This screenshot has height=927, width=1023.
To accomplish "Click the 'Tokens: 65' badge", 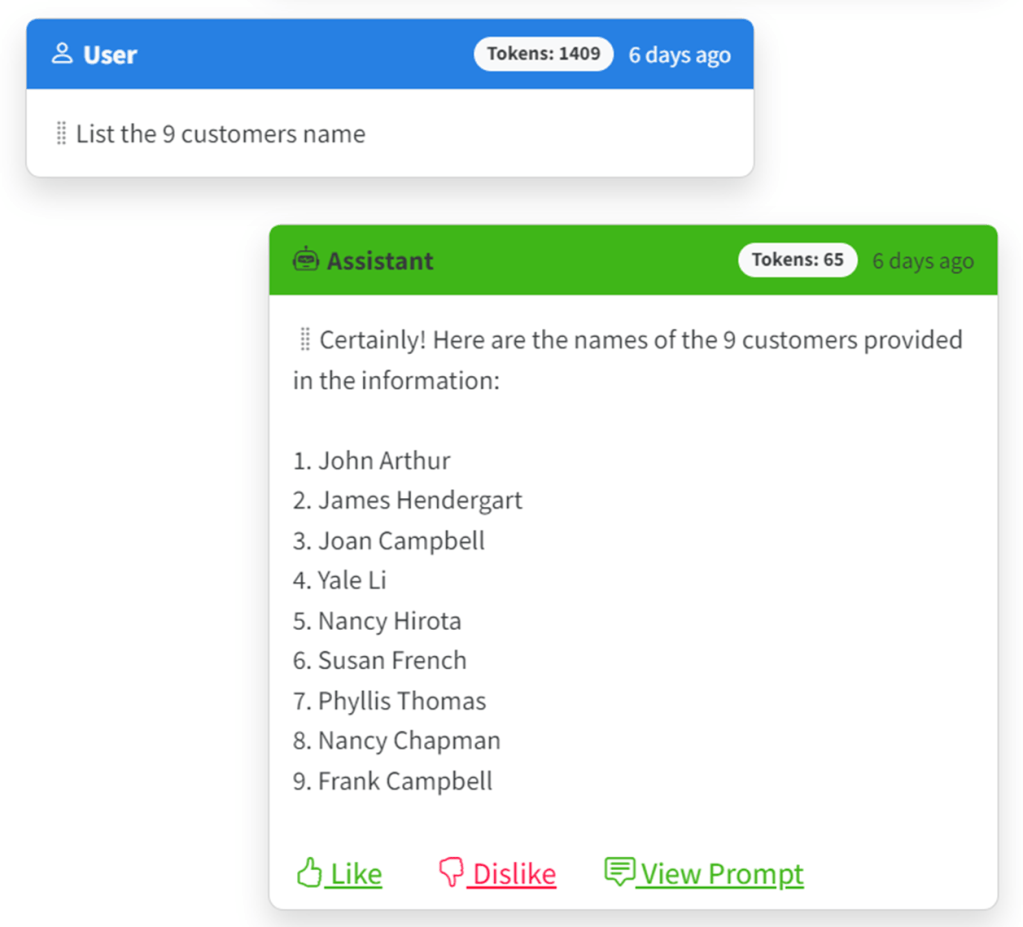I will (x=797, y=260).
